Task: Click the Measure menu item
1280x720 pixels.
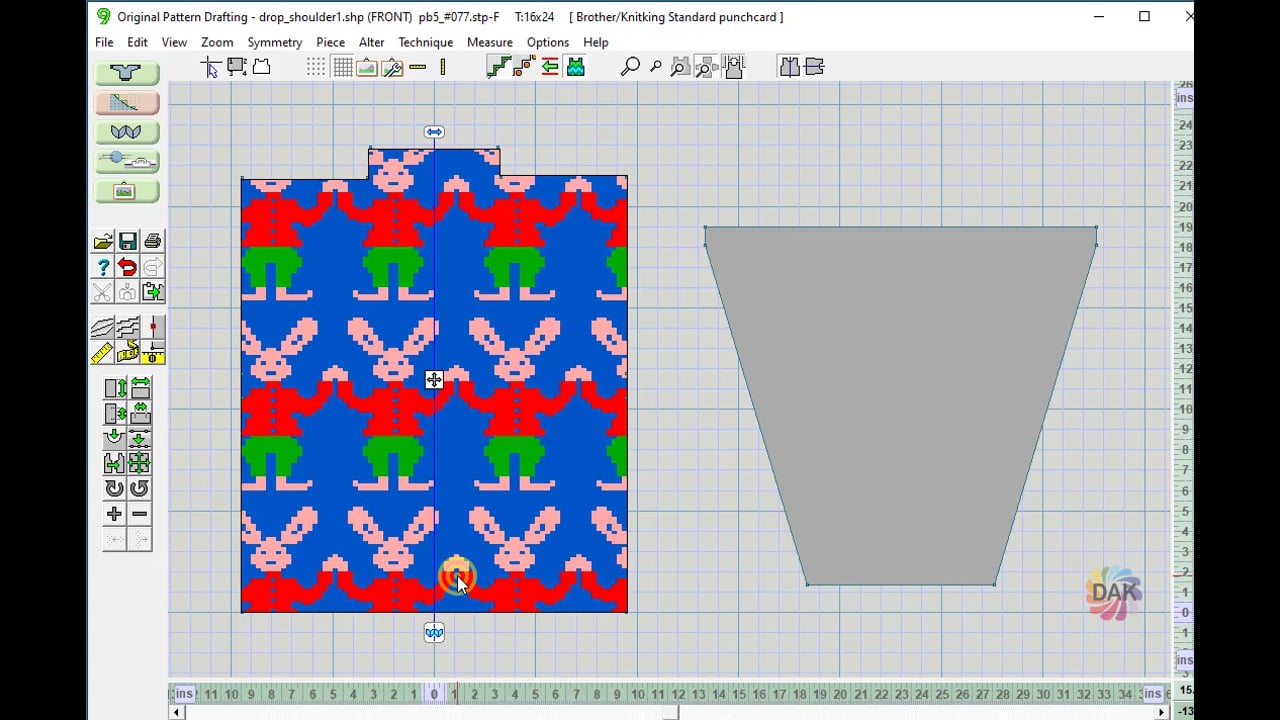Action: click(x=489, y=42)
